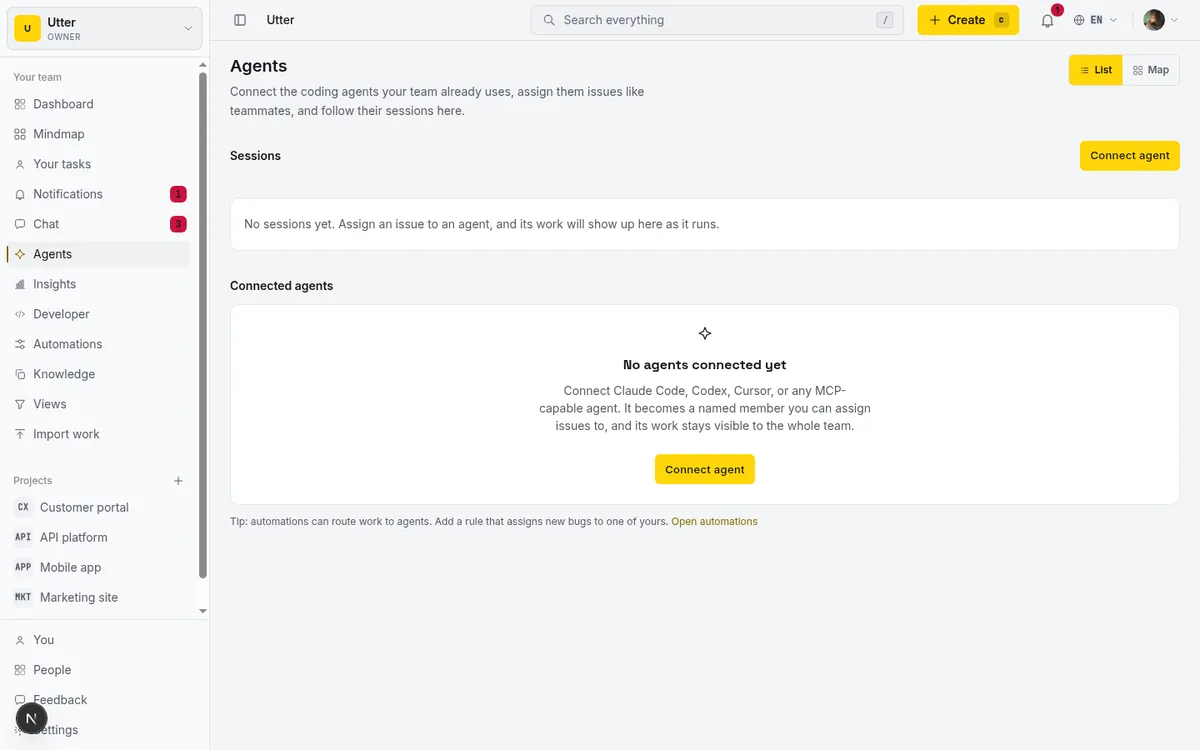The width and height of the screenshot is (1200, 750).
Task: Open the EN language dropdown
Action: click(x=1095, y=20)
